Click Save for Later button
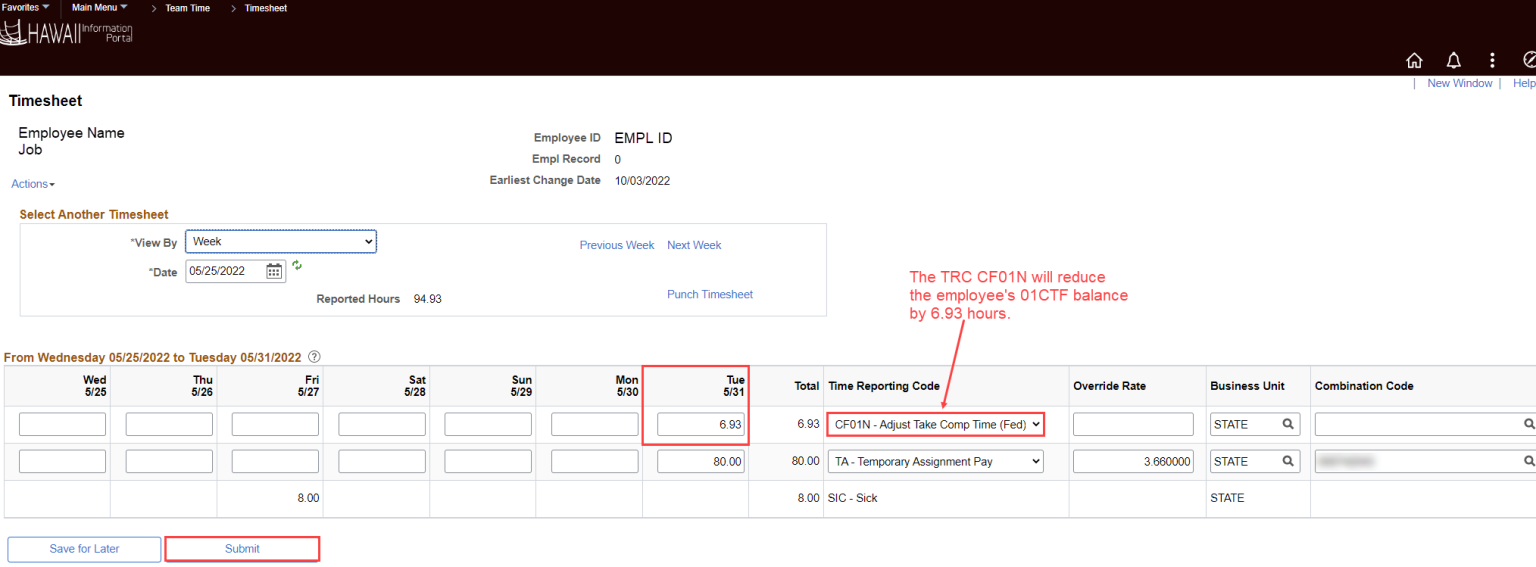 pyautogui.click(x=84, y=549)
